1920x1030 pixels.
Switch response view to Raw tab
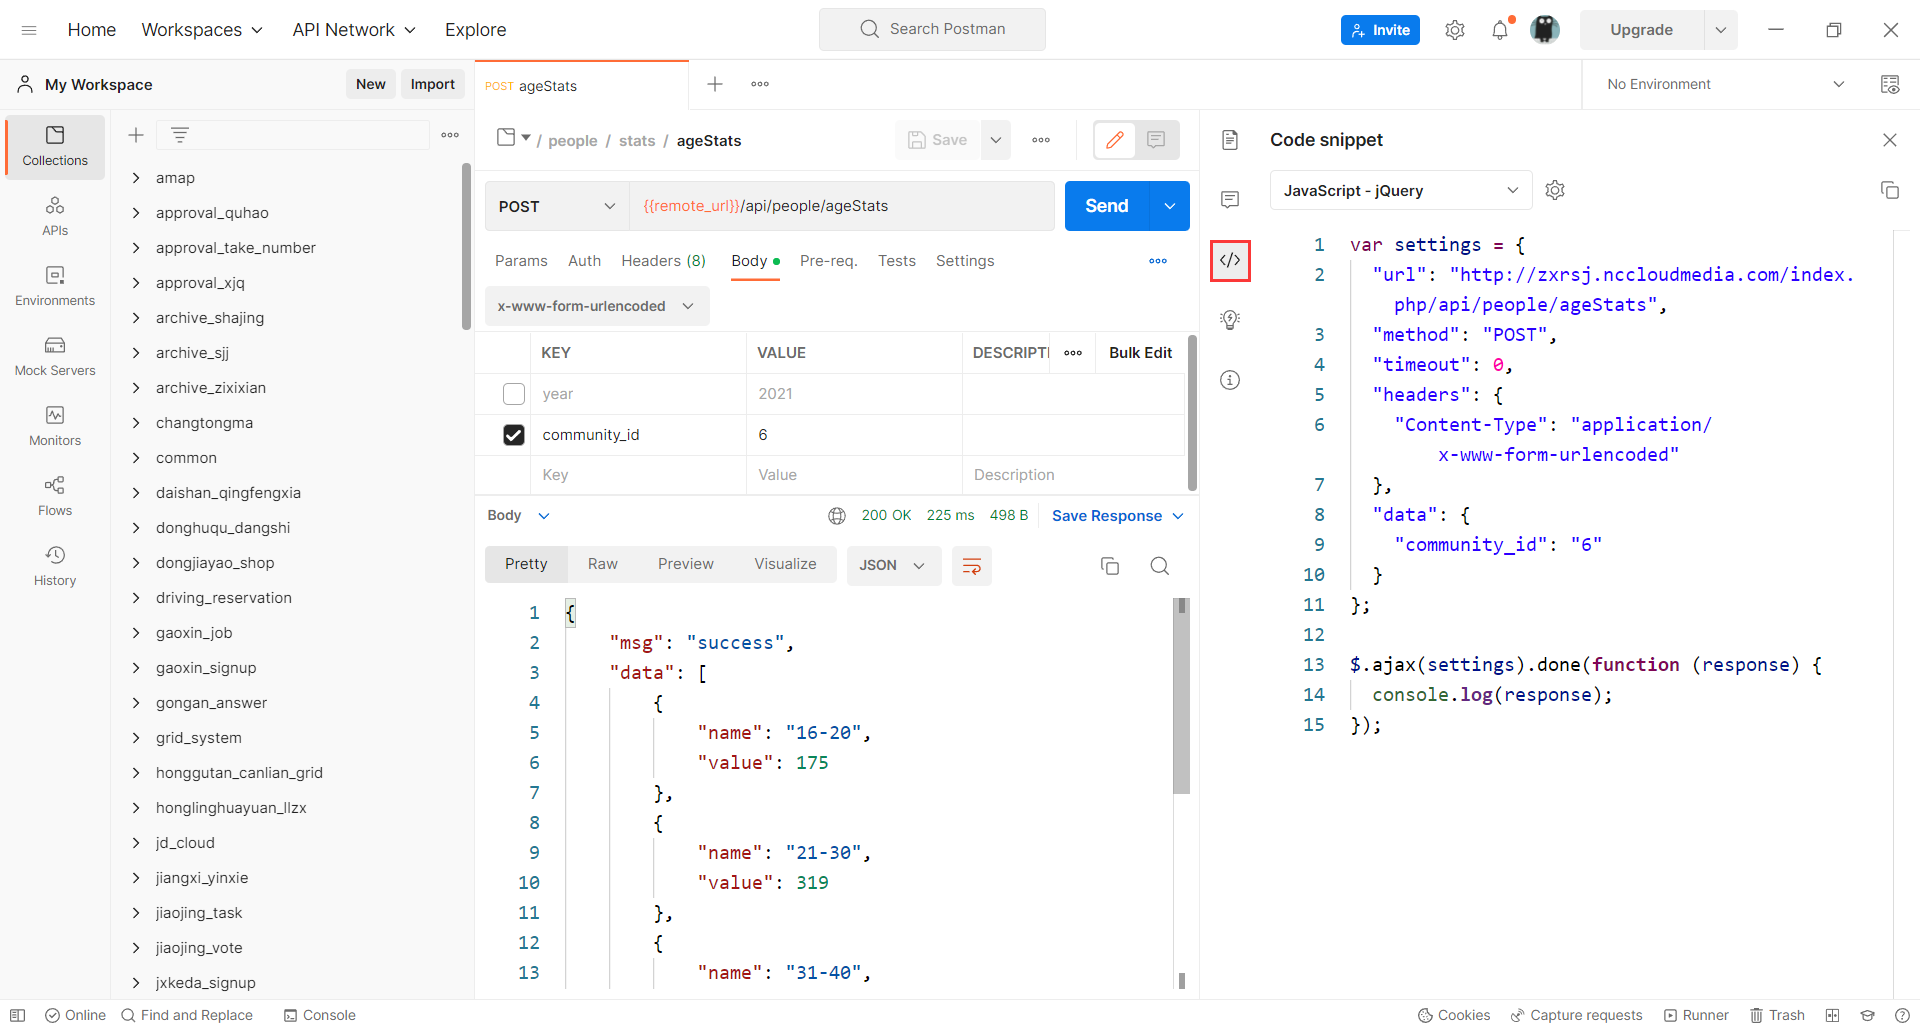602,564
